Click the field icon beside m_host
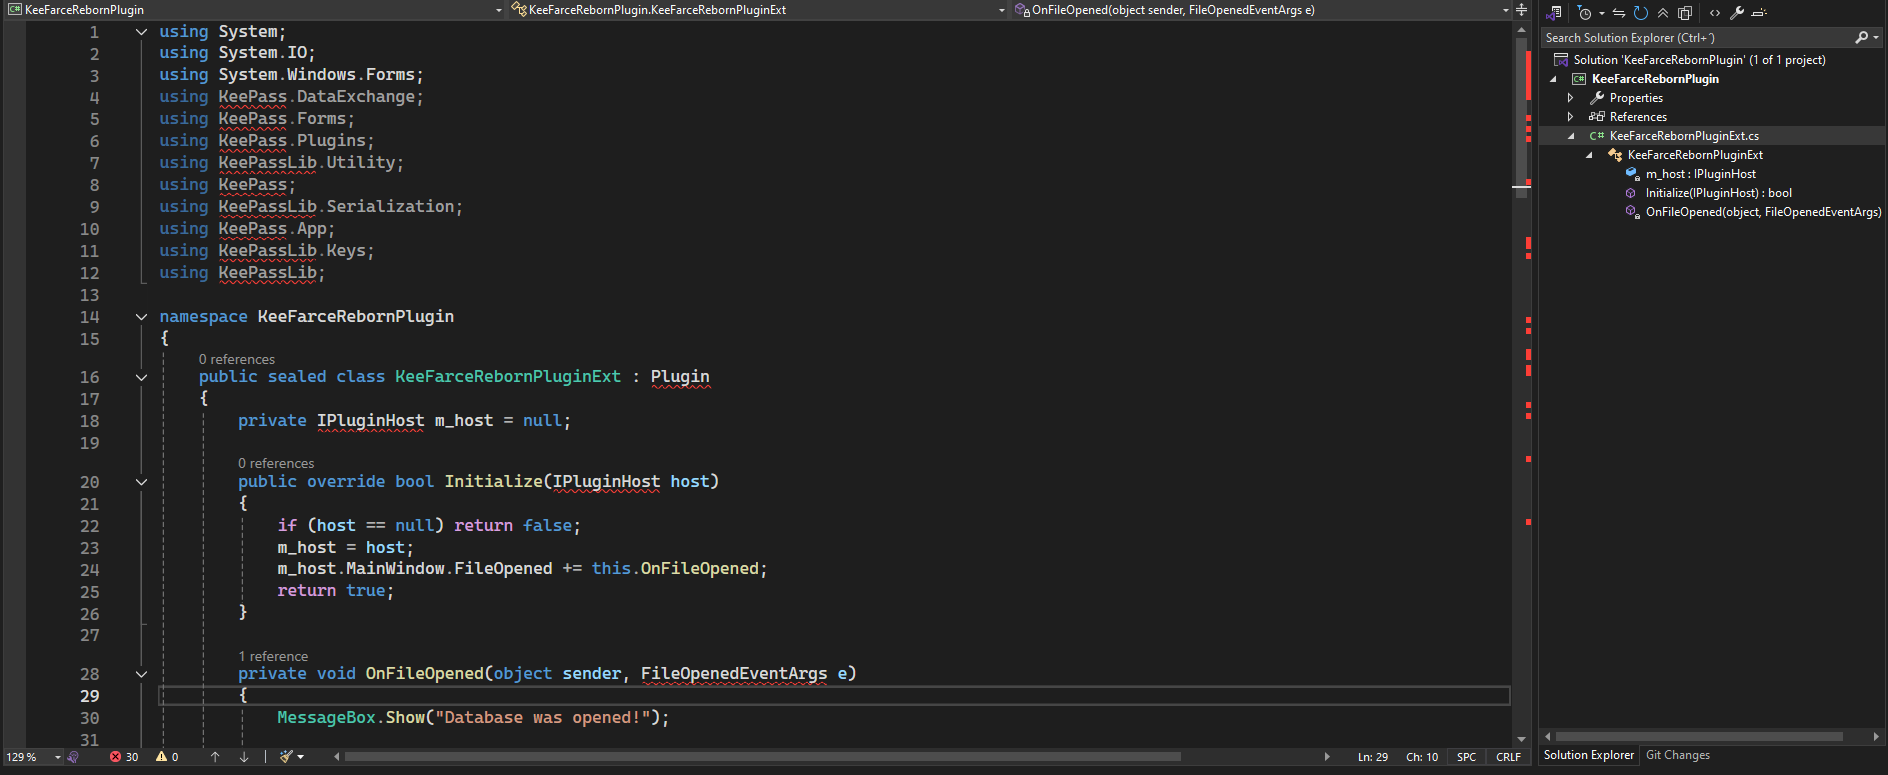This screenshot has height=775, width=1888. tap(1632, 174)
